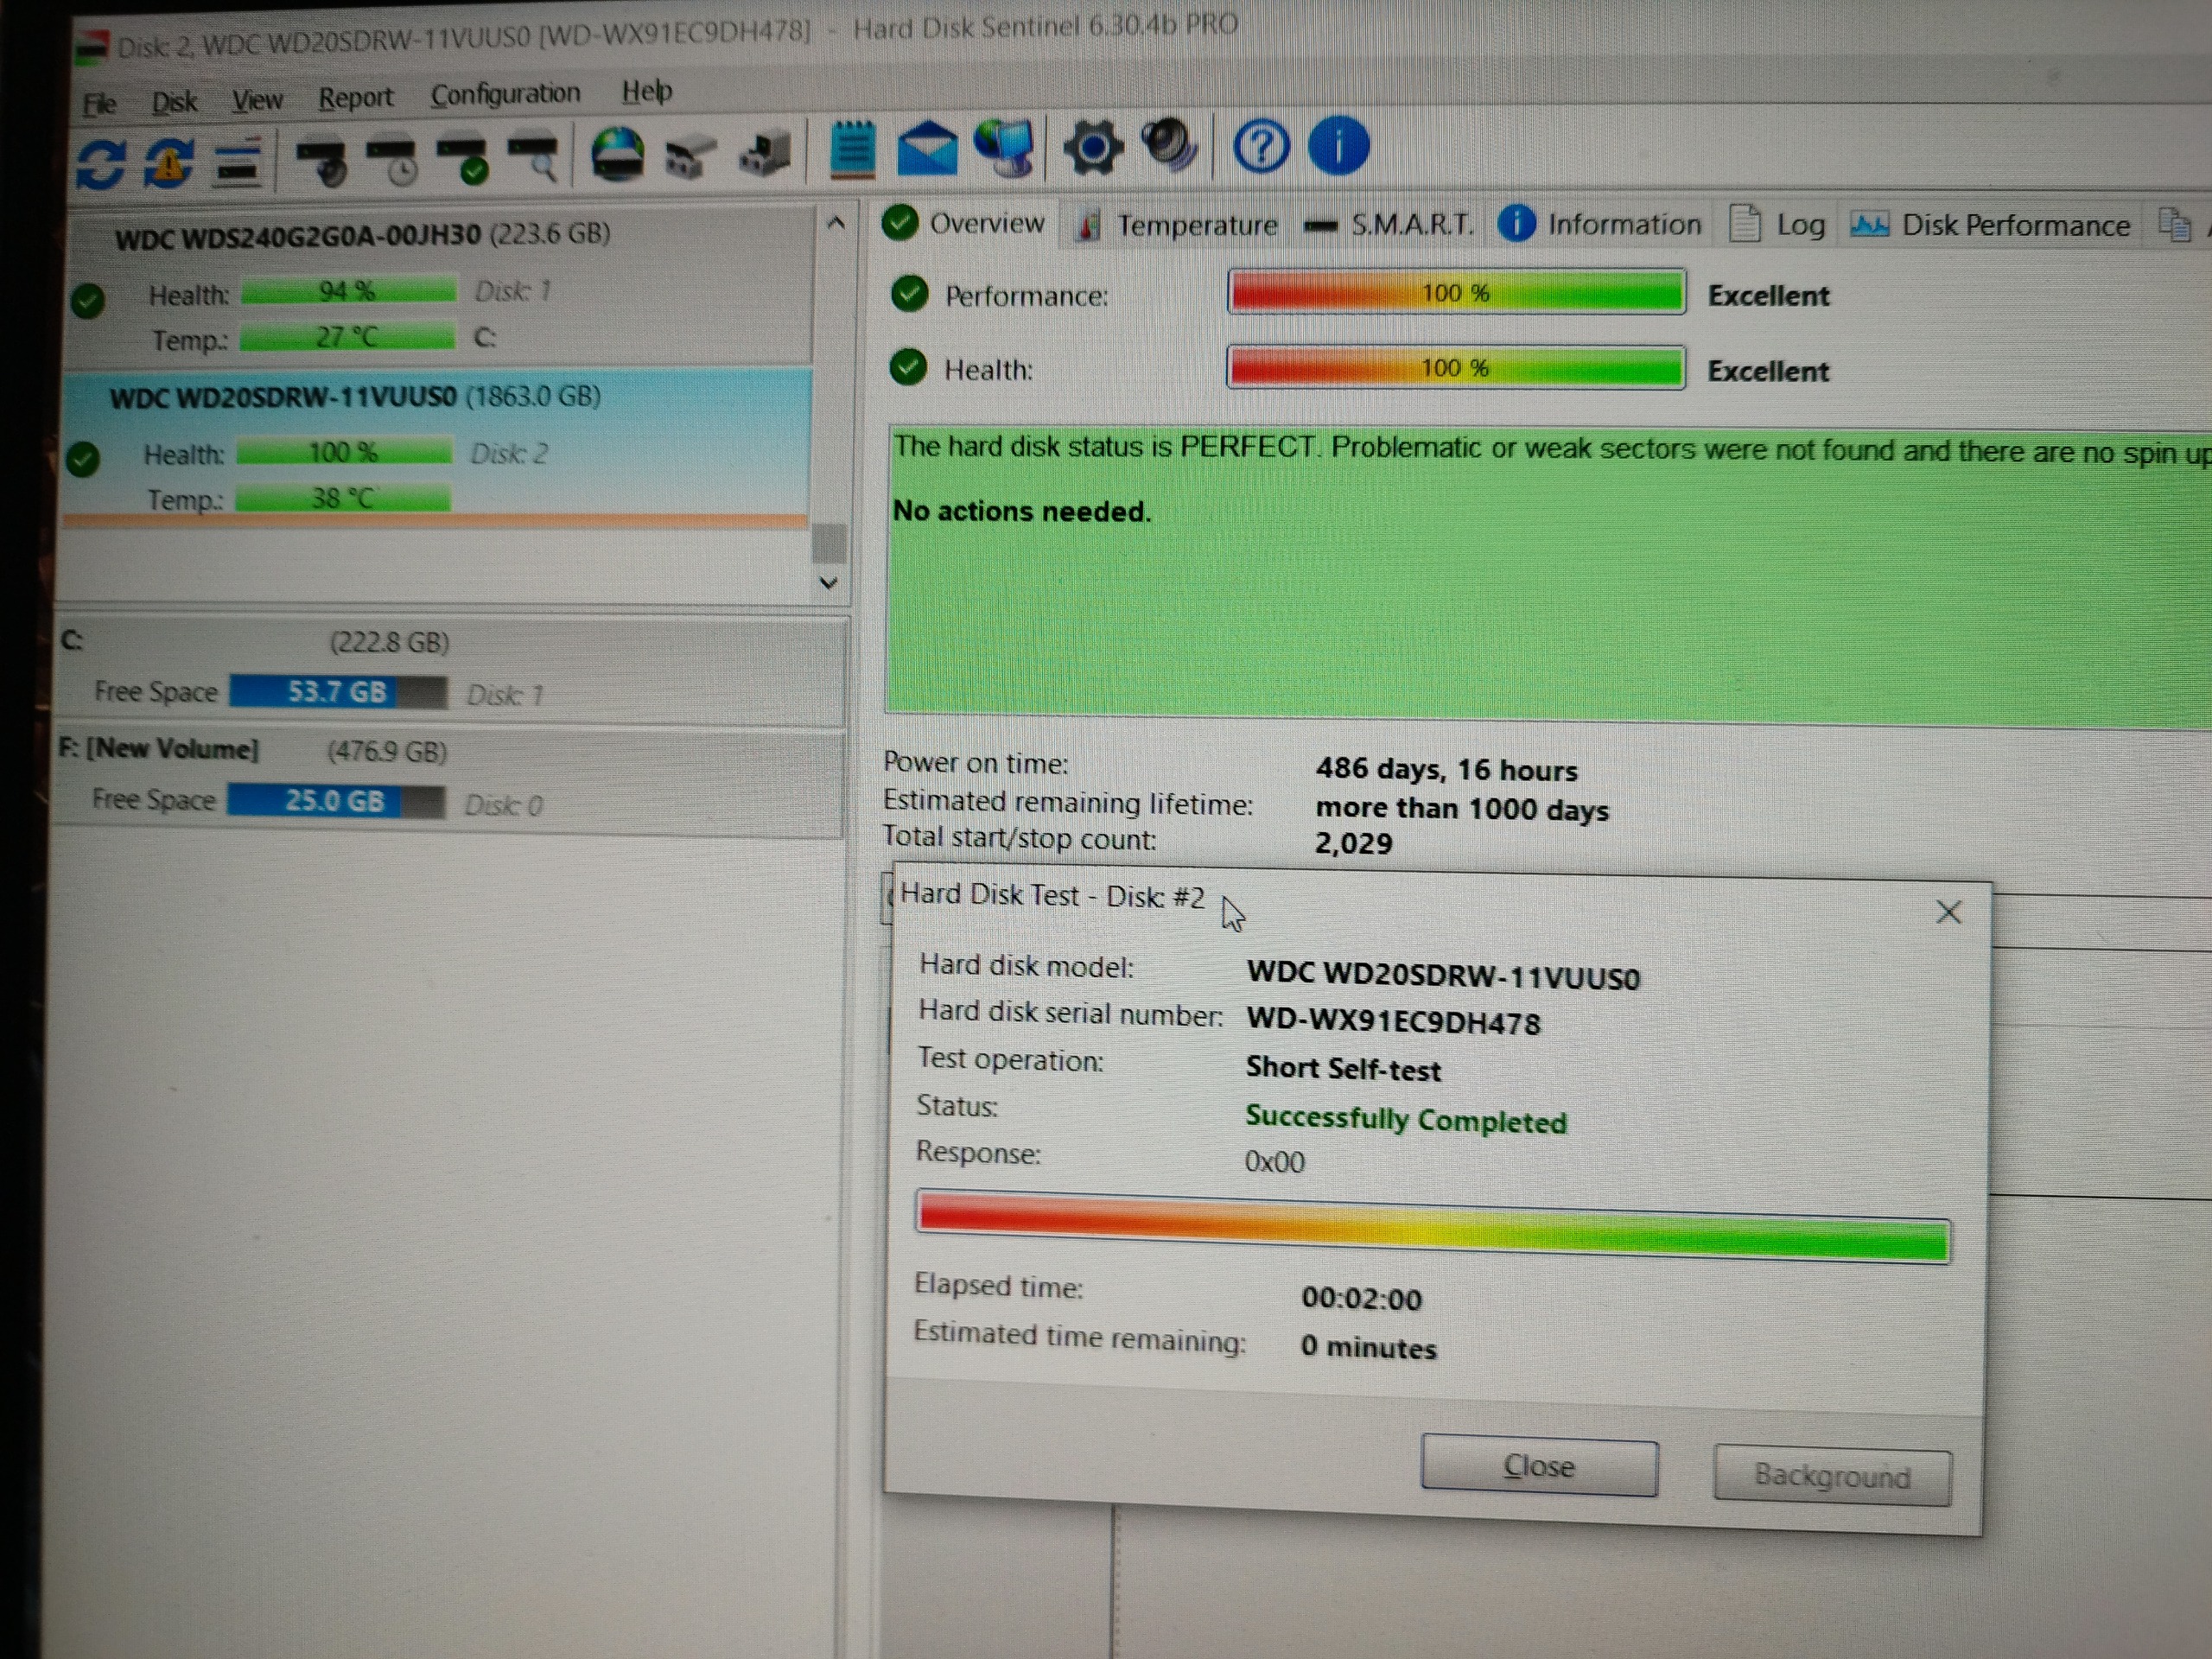Click the green check icon beside Performance
2212x1659 pixels.
point(909,294)
